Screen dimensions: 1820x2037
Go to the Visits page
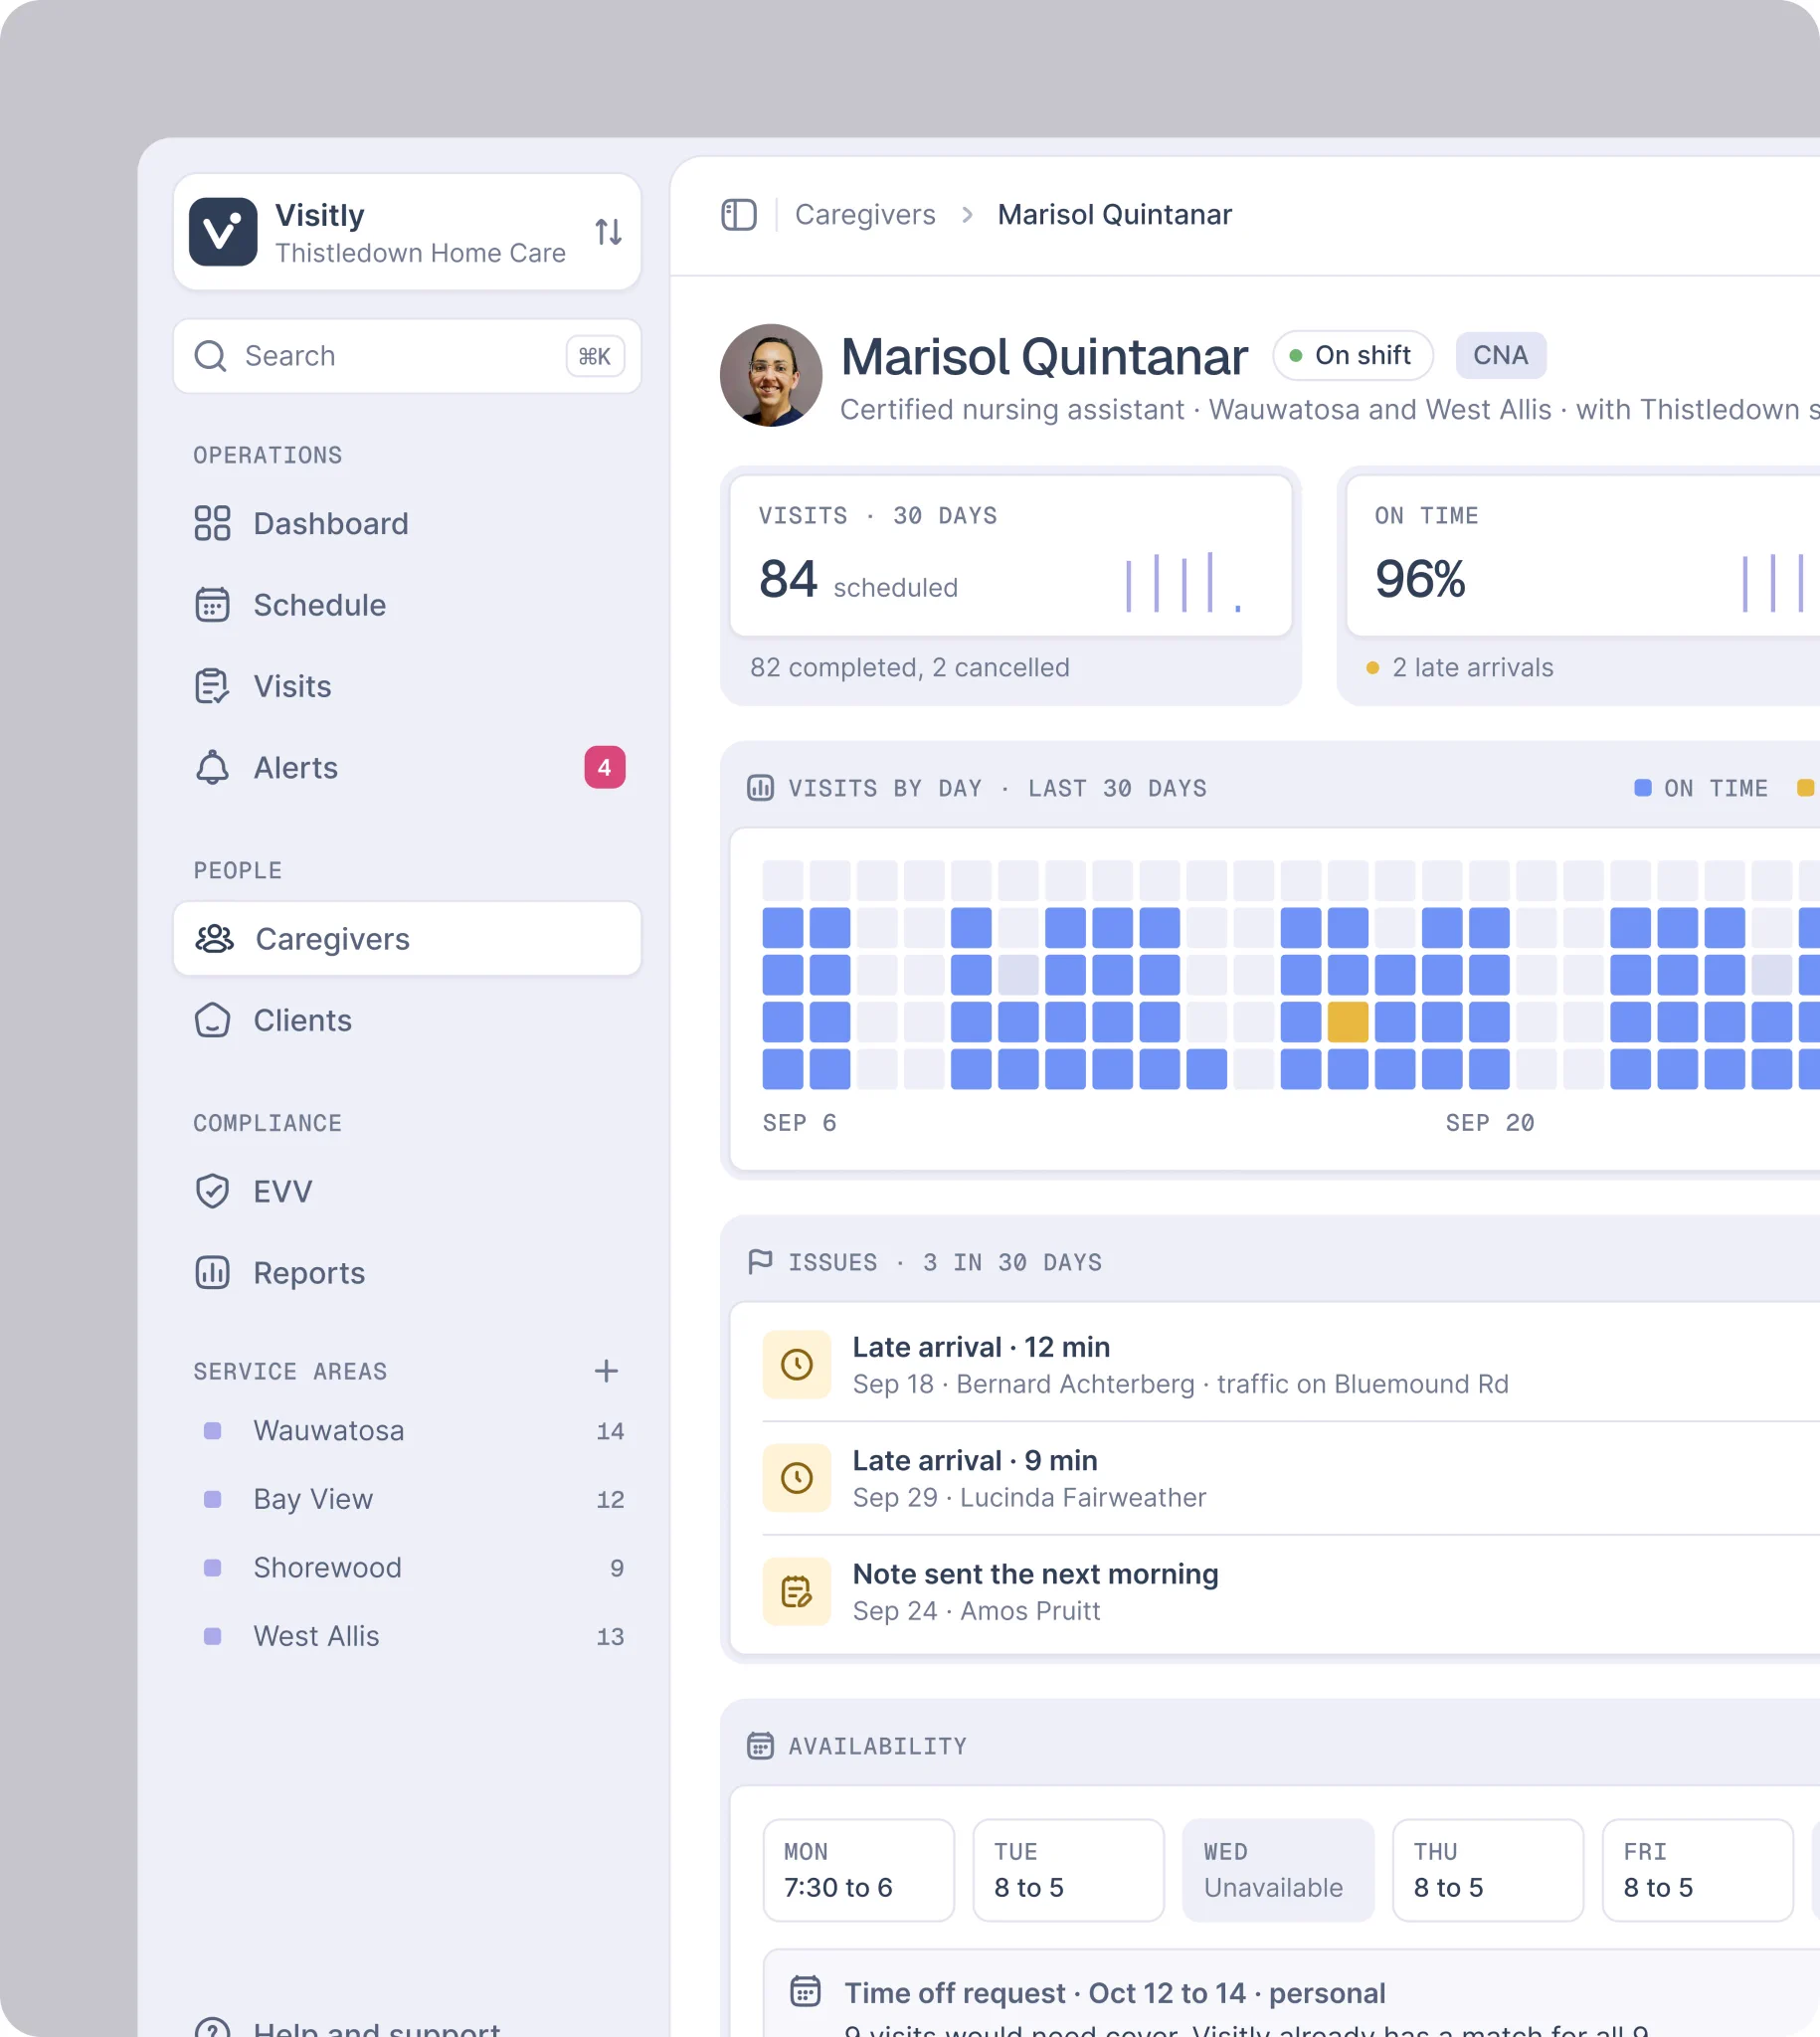[407, 686]
